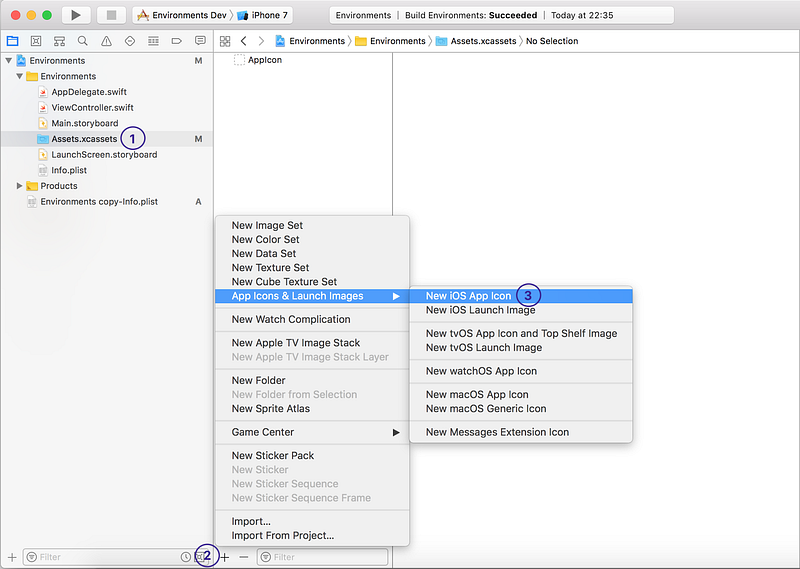This screenshot has width=800, height=569.
Task: Choose Import... menu item
Action: pos(312,522)
